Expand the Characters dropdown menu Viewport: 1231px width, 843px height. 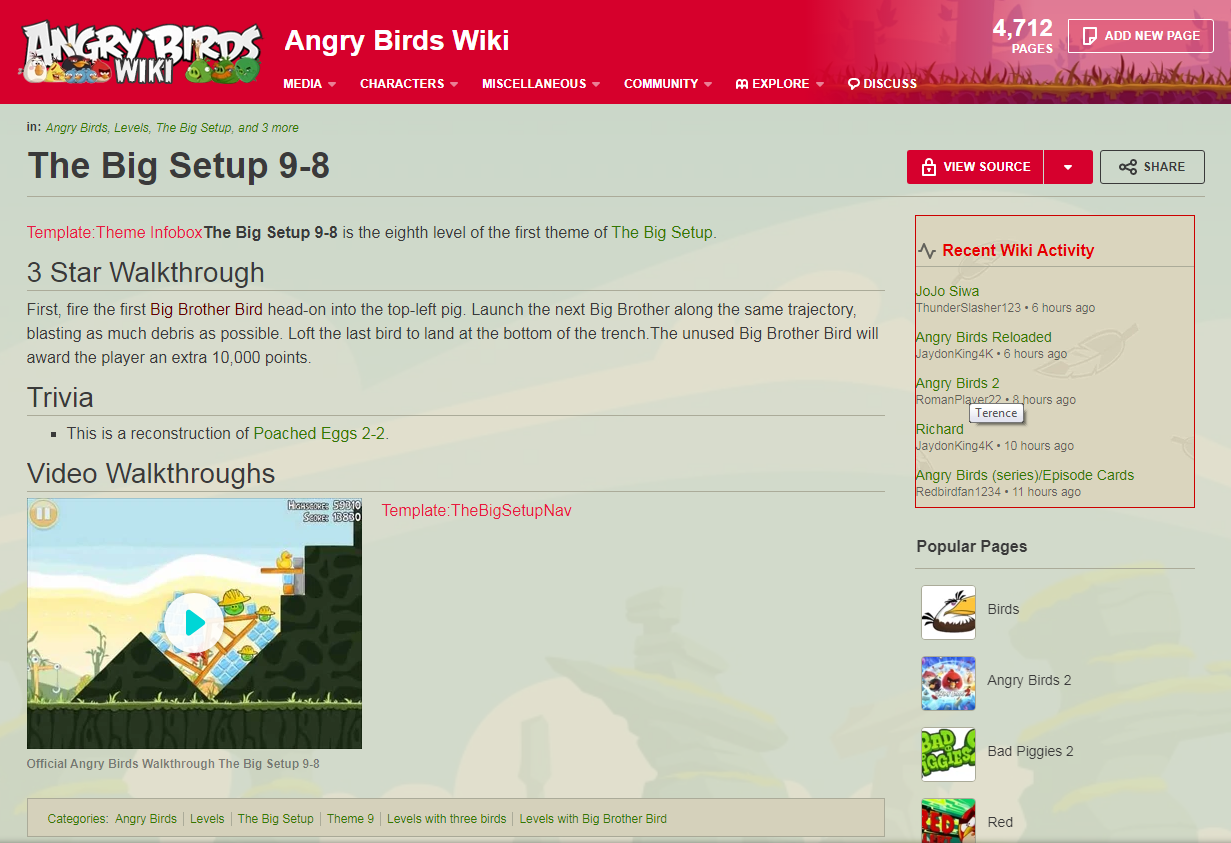click(x=409, y=84)
